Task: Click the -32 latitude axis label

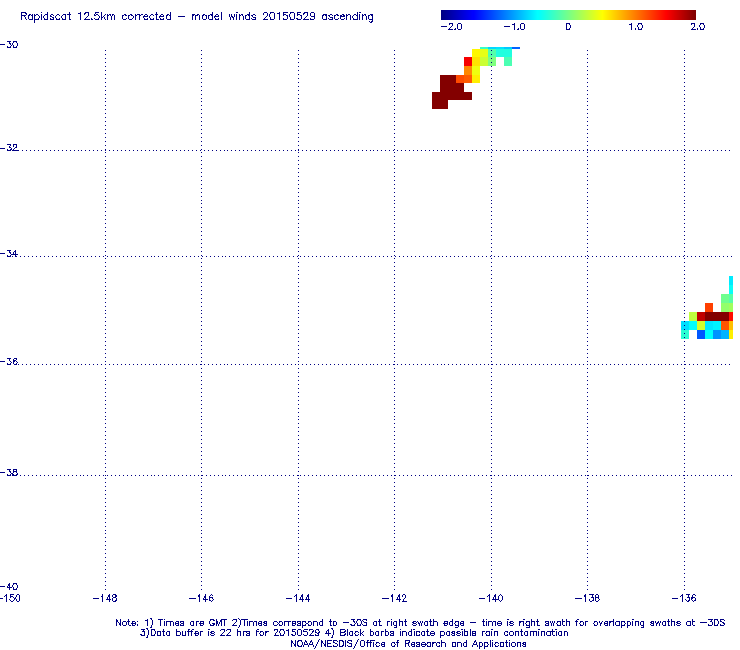Action: click(x=9, y=148)
